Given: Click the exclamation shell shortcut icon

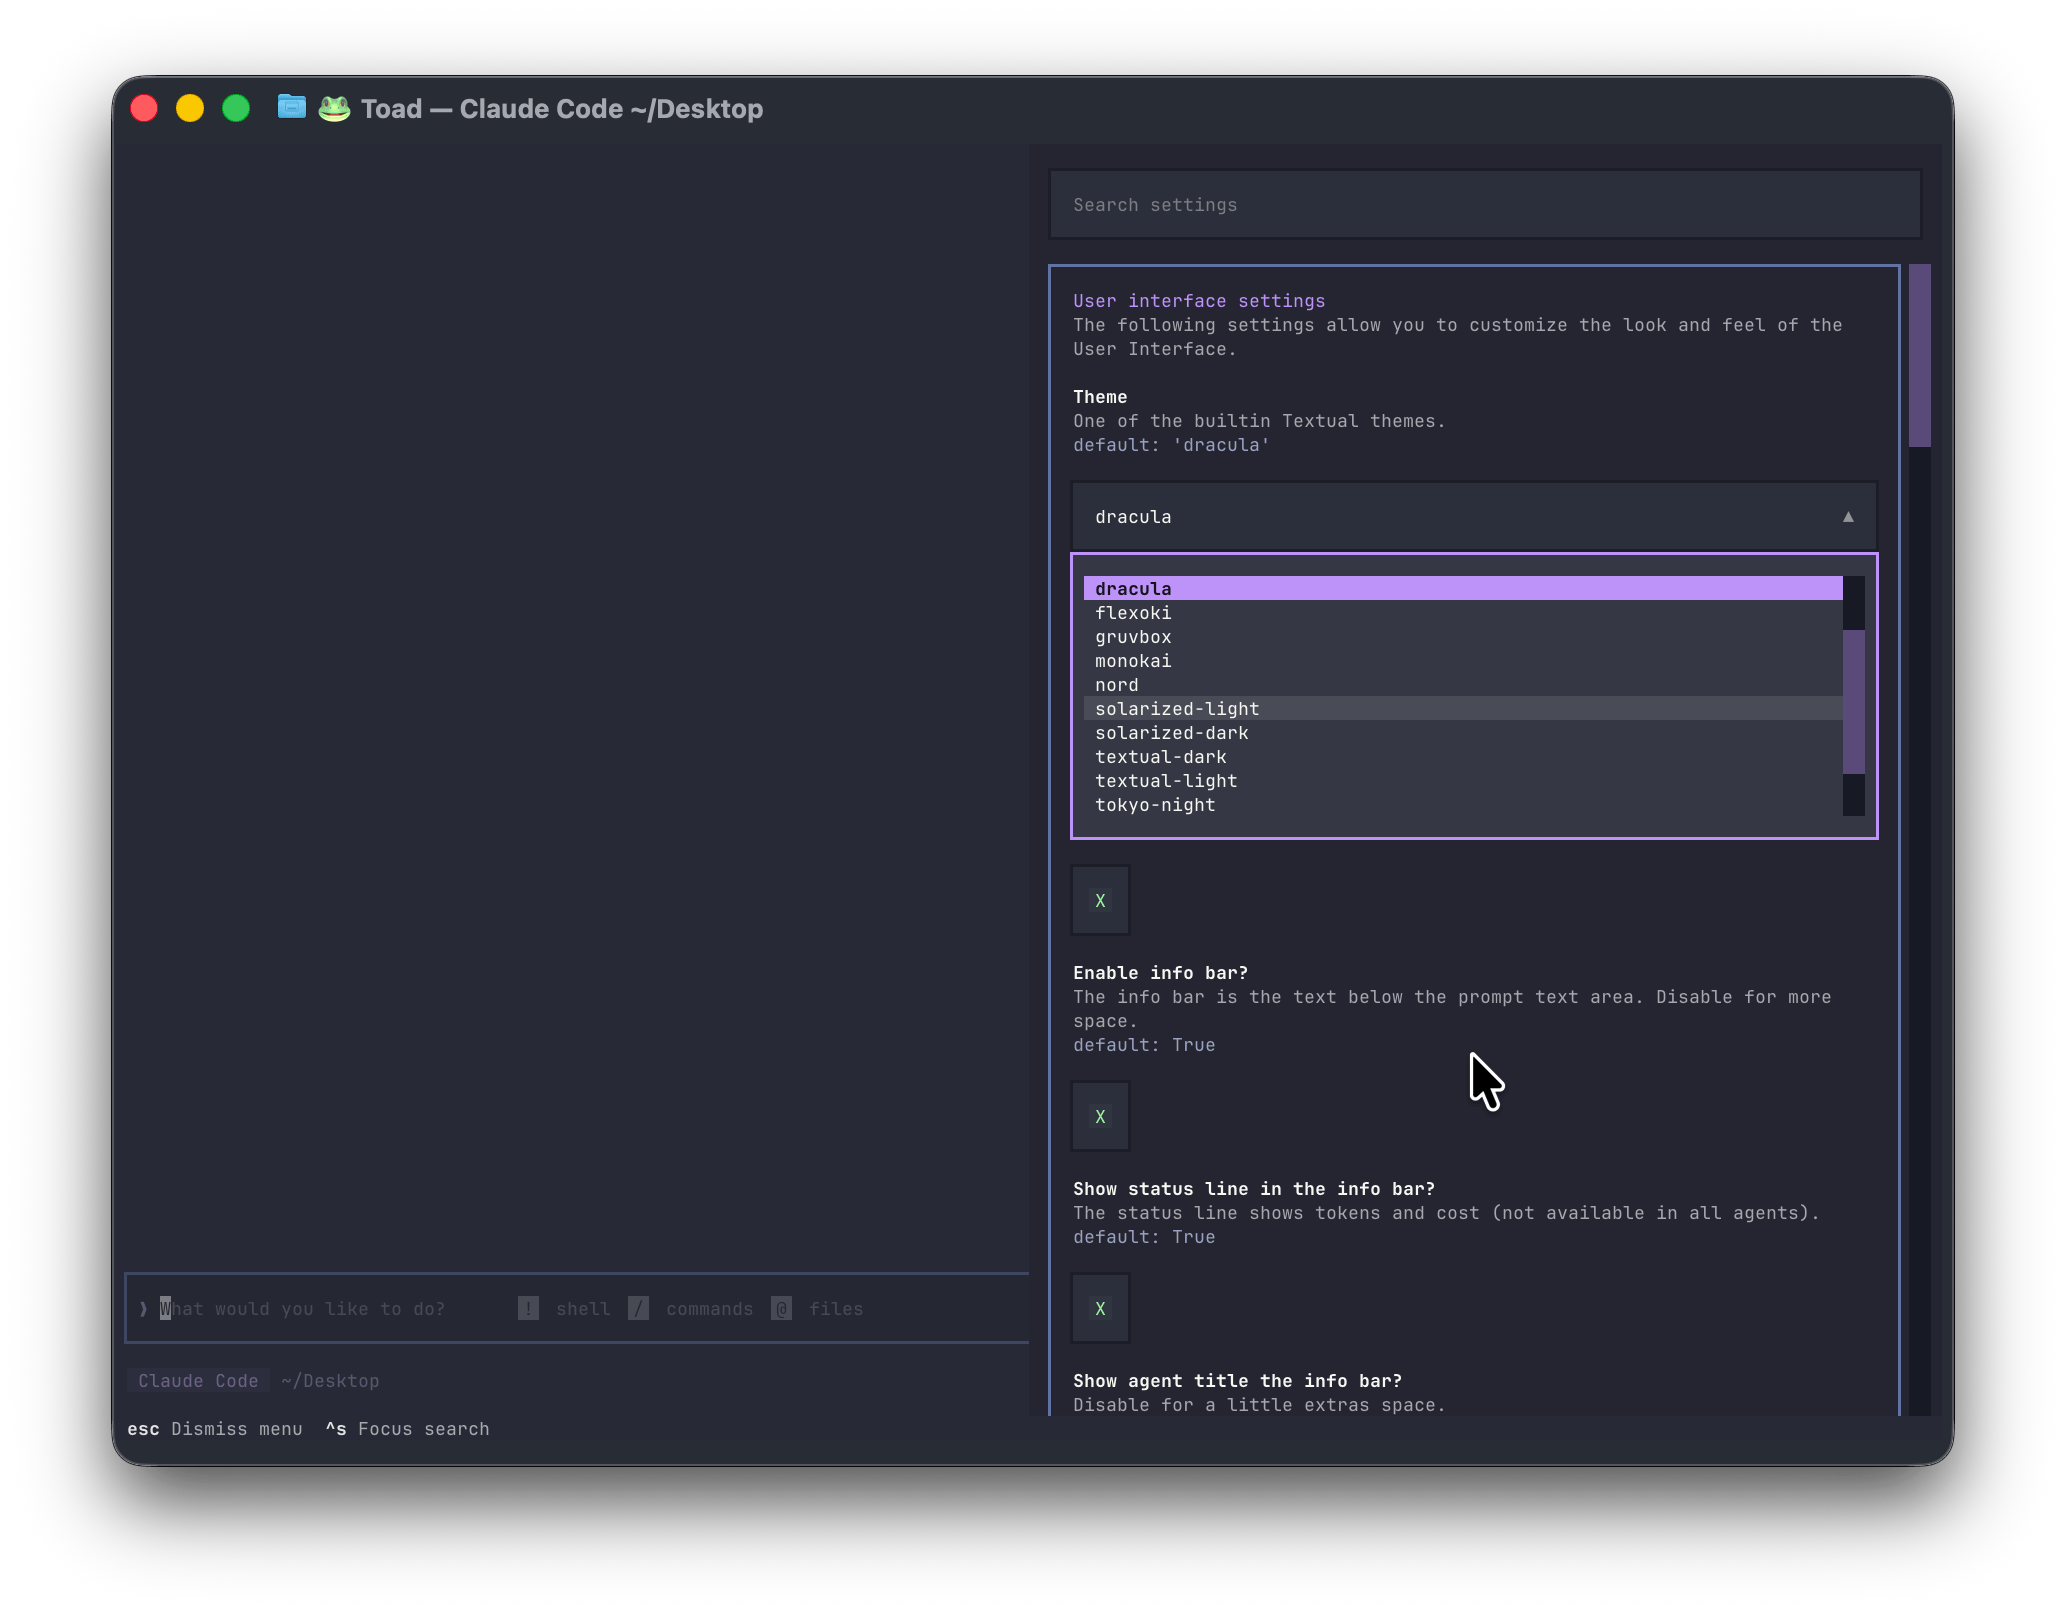Looking at the screenshot, I should click(528, 1308).
